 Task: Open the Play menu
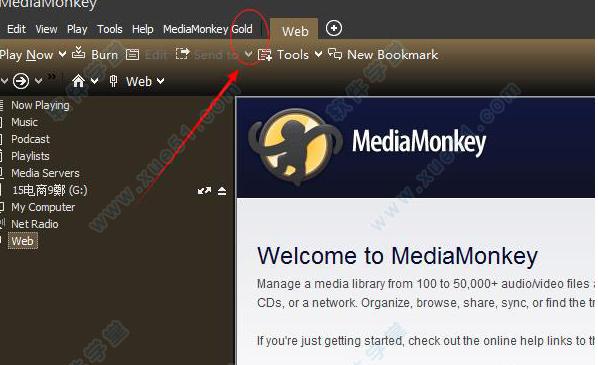pos(77,29)
